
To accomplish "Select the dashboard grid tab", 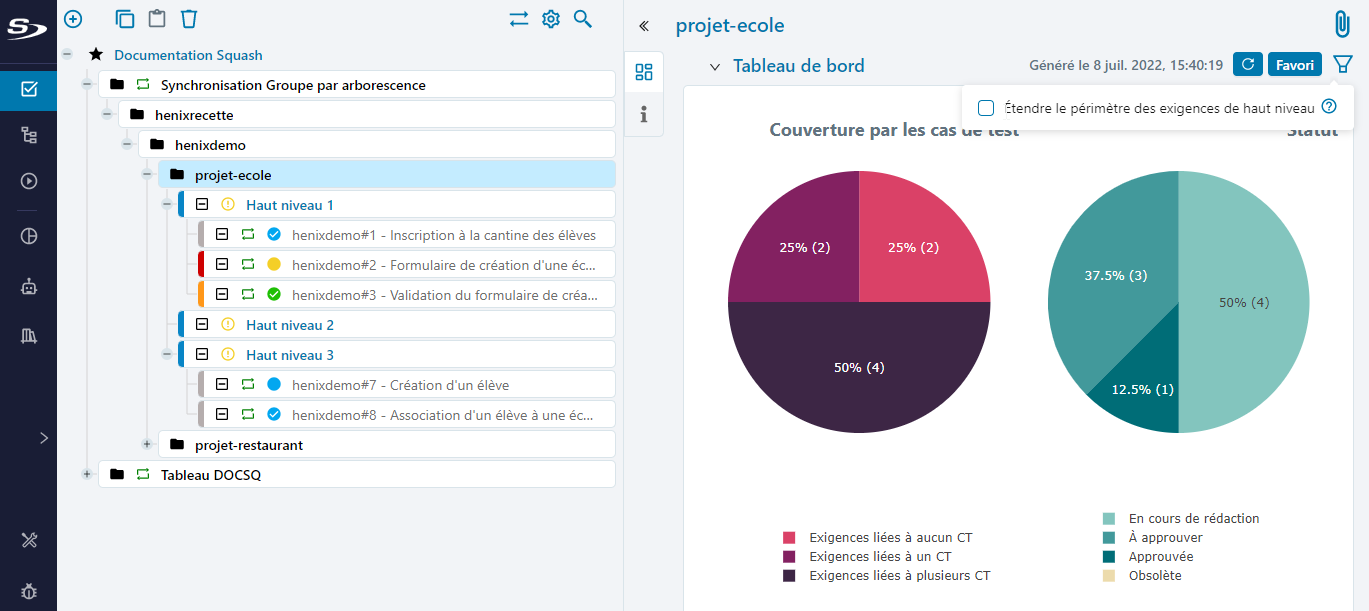I will pyautogui.click(x=643, y=72).
